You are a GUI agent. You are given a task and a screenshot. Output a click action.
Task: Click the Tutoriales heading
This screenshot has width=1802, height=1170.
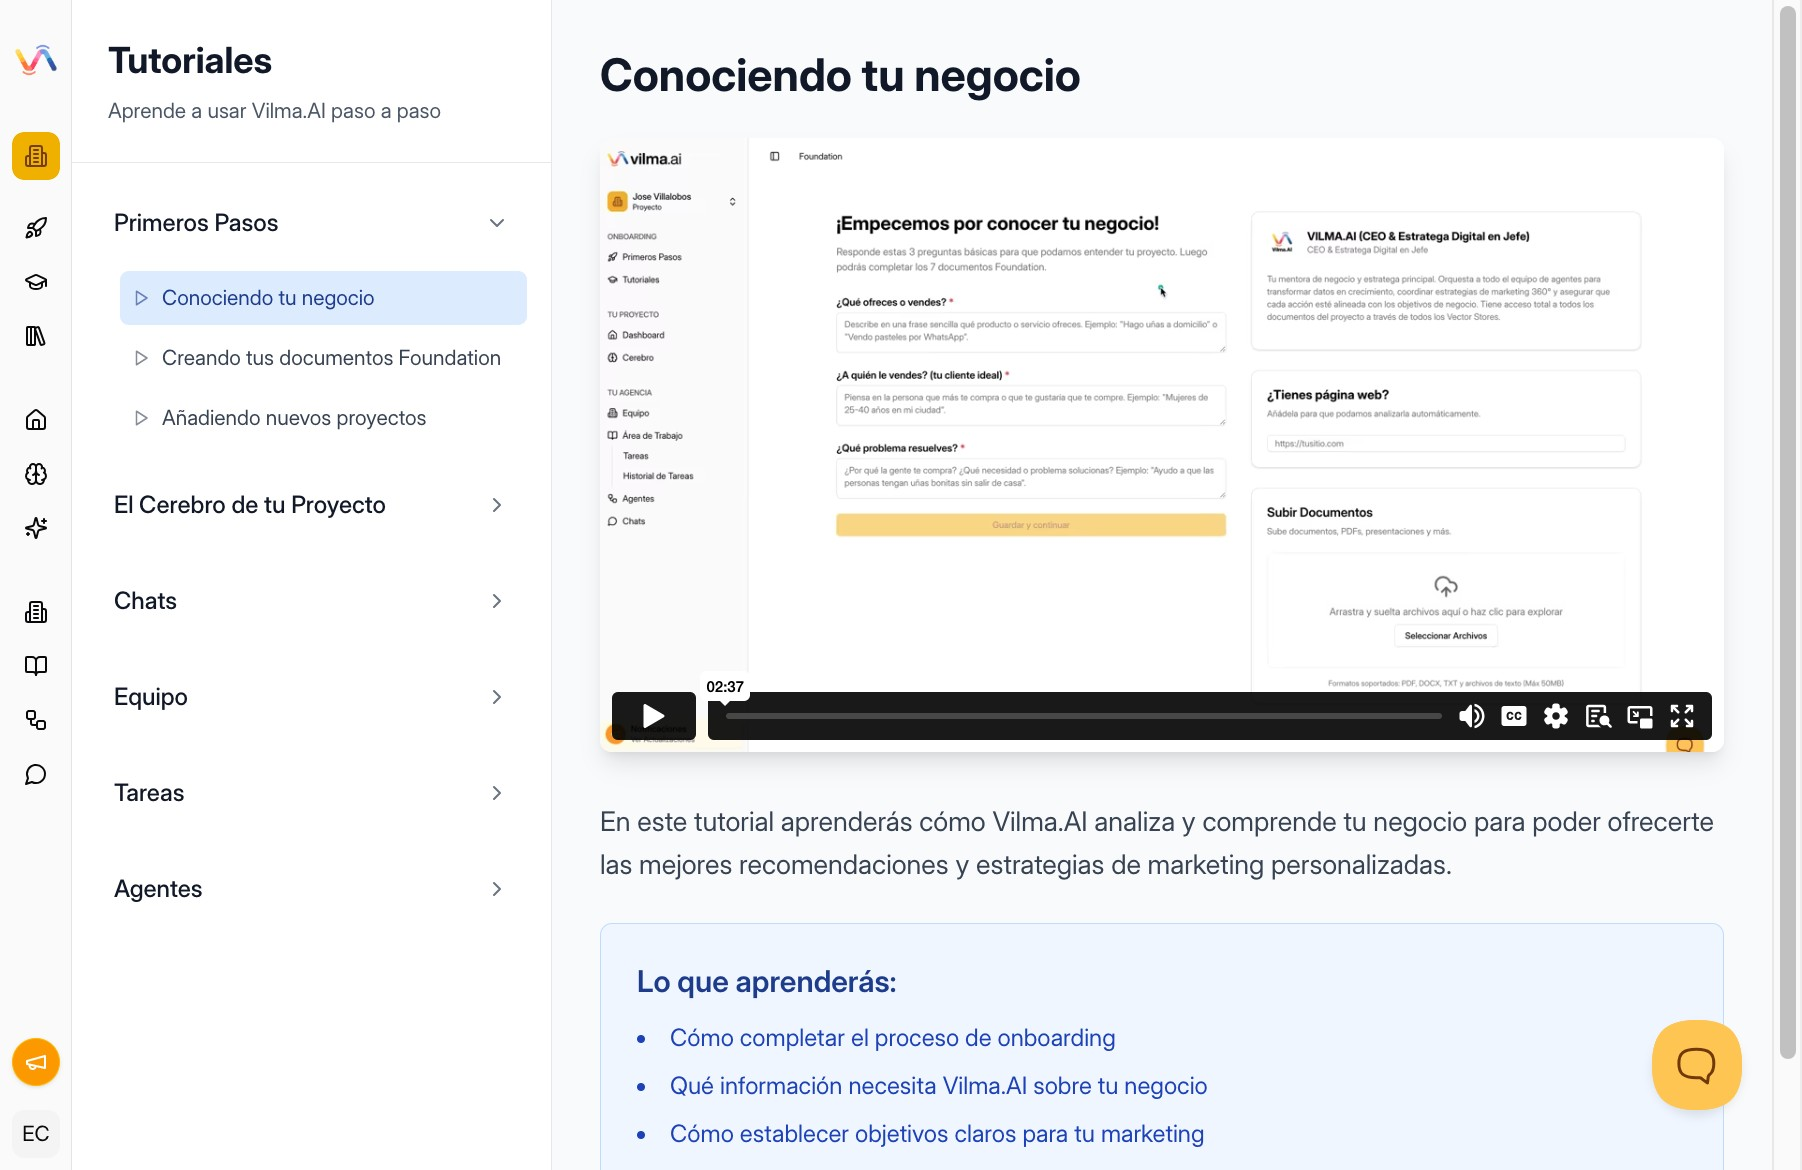(190, 61)
